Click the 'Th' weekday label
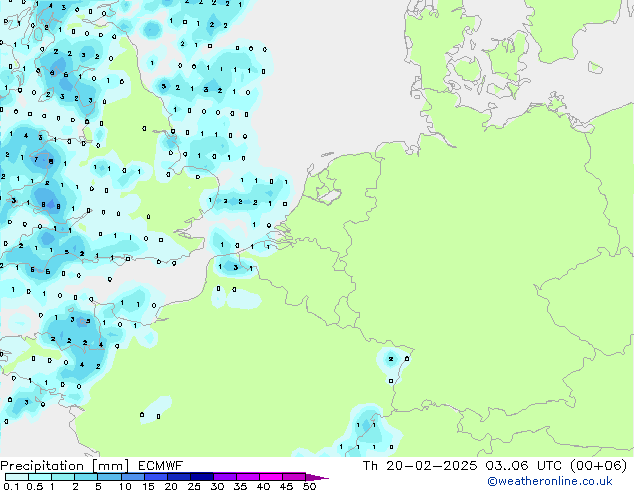This screenshot has height=490, width=634. (370, 466)
